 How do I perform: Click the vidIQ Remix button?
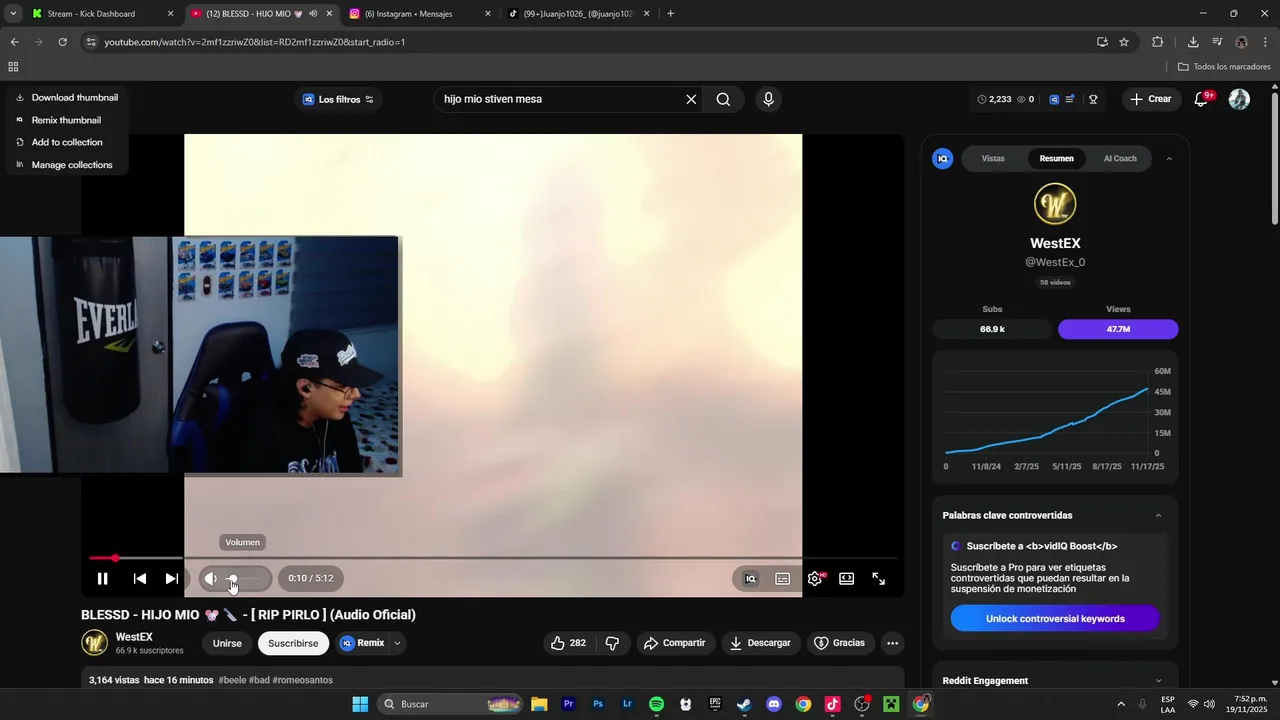click(362, 643)
